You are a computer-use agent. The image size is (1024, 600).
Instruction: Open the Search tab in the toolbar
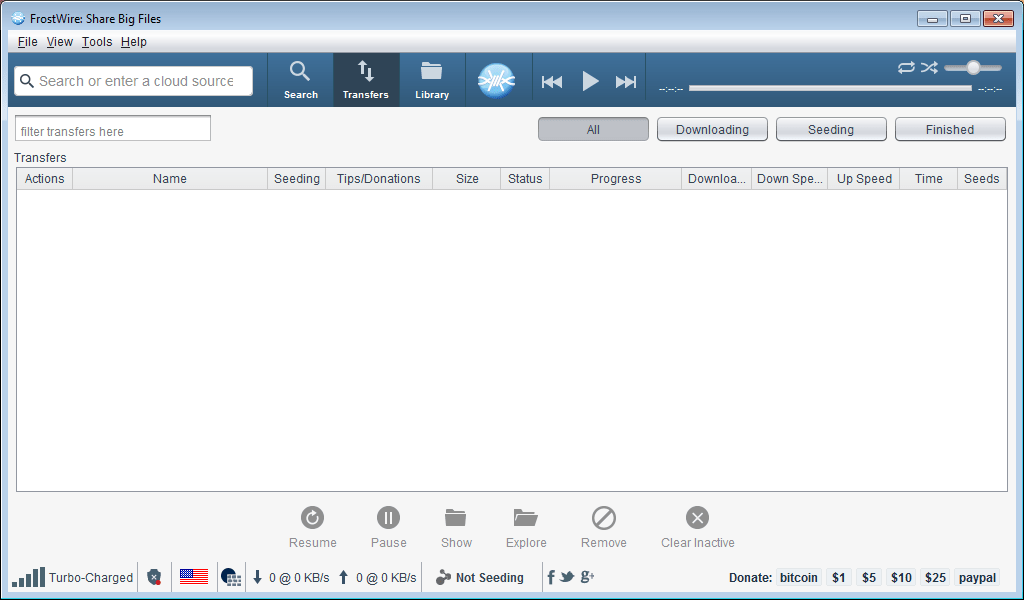[x=300, y=80]
